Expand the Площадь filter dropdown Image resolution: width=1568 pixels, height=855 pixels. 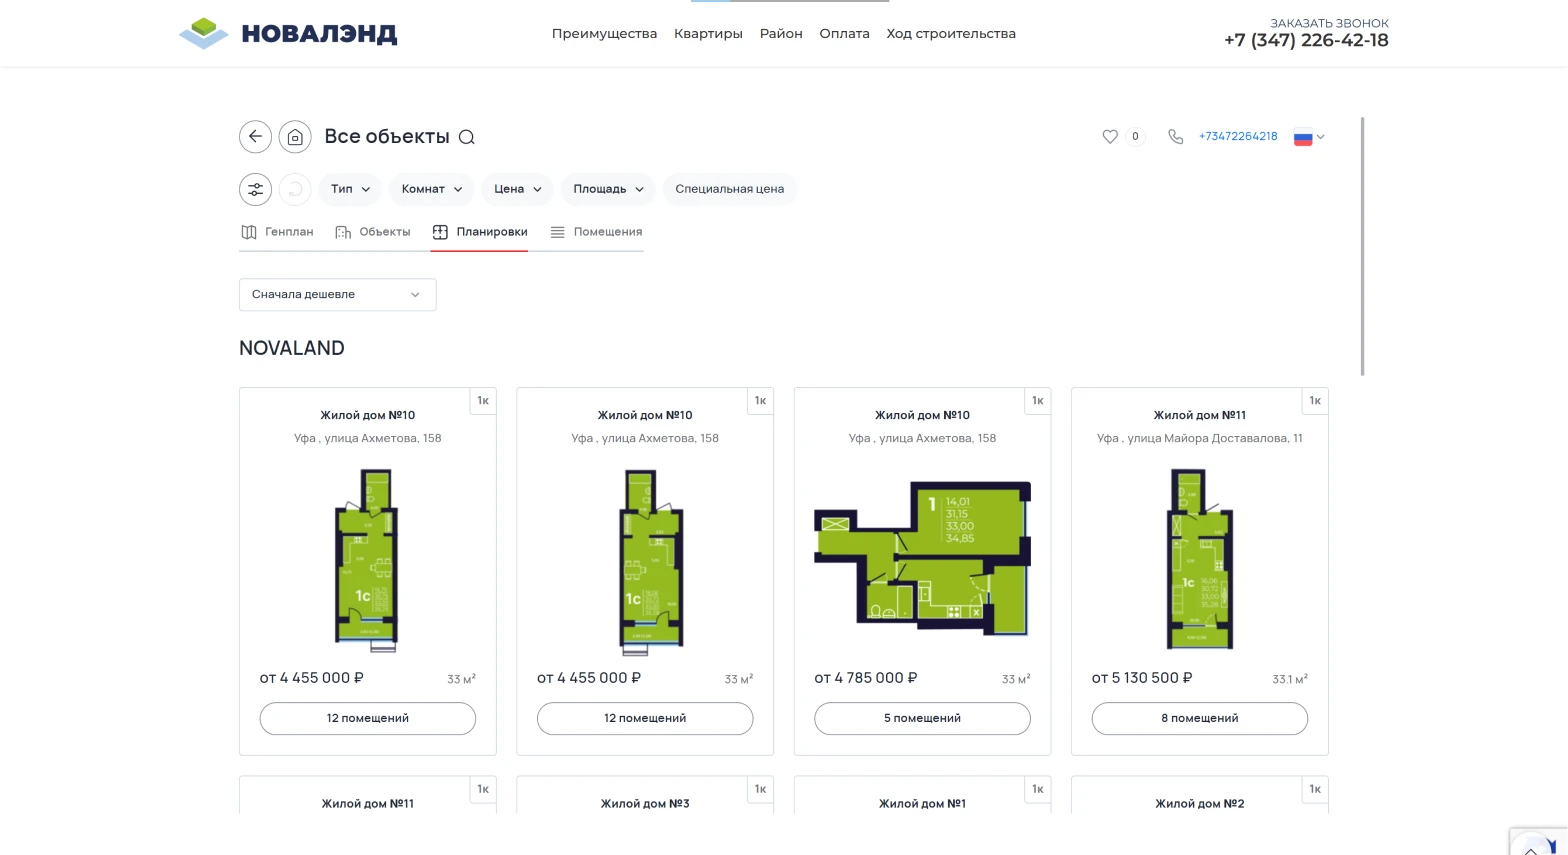click(x=608, y=189)
